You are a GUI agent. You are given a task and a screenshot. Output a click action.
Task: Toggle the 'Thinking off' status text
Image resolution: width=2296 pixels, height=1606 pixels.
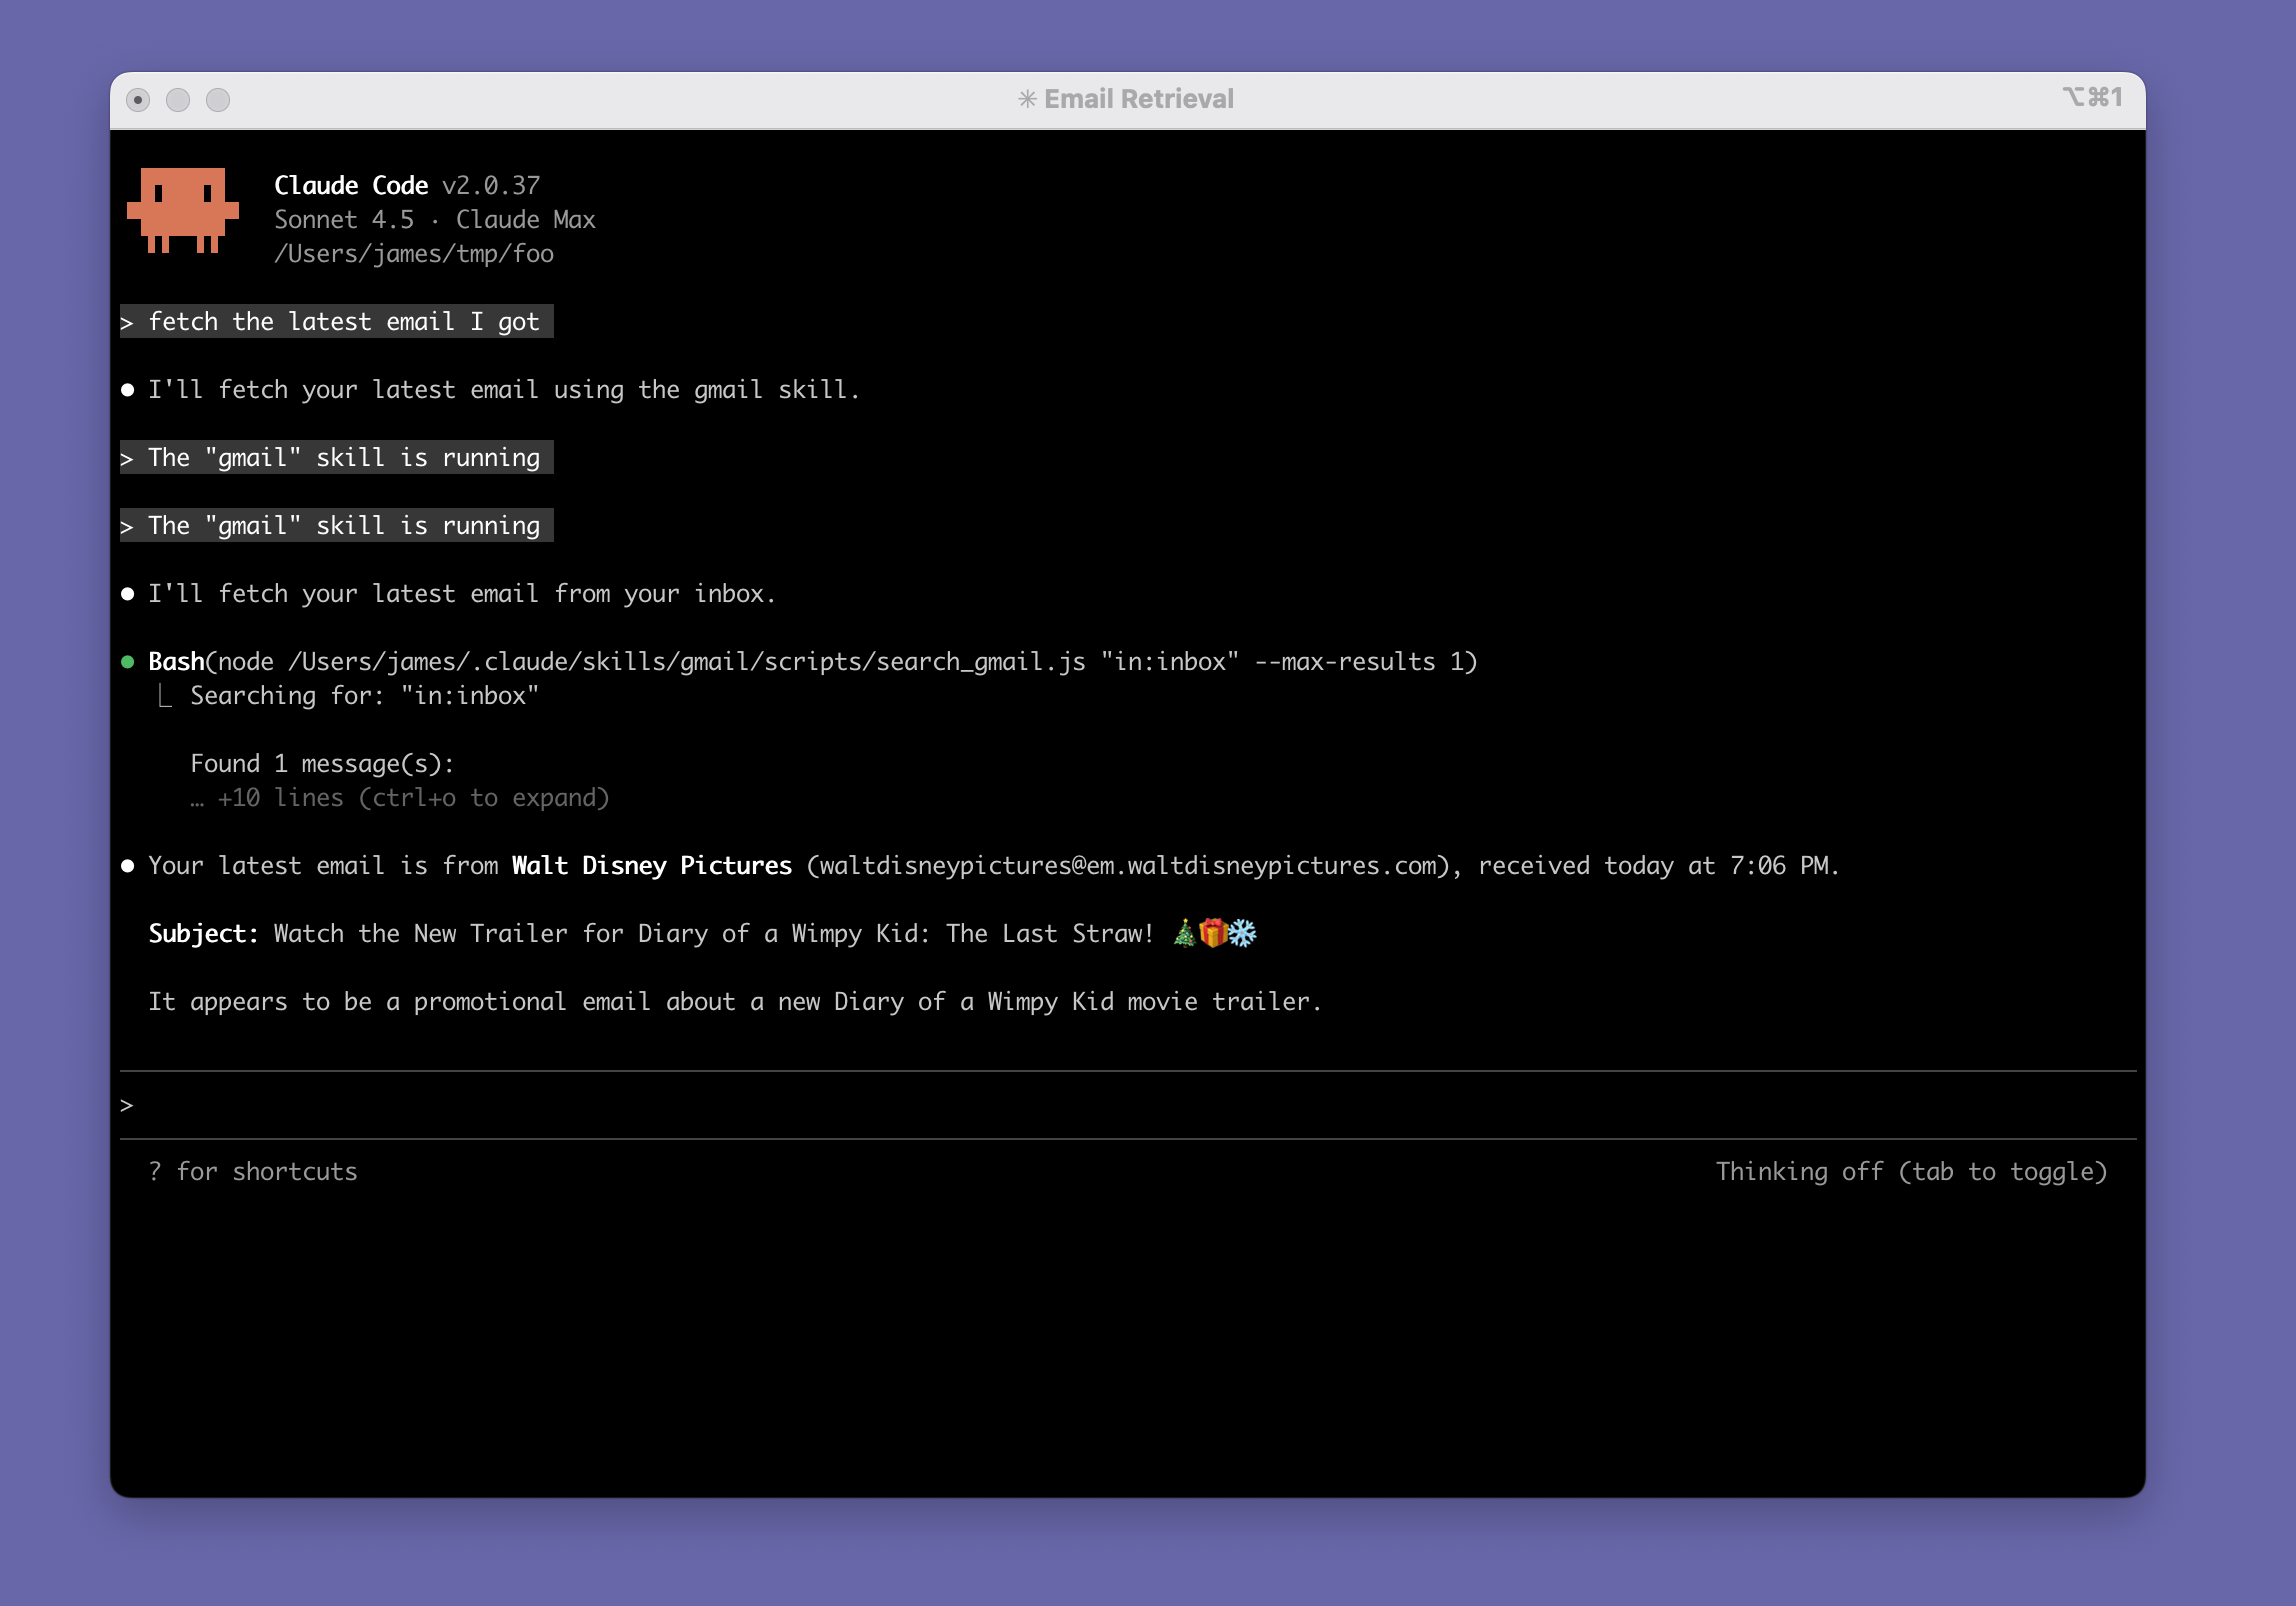tap(1911, 1171)
